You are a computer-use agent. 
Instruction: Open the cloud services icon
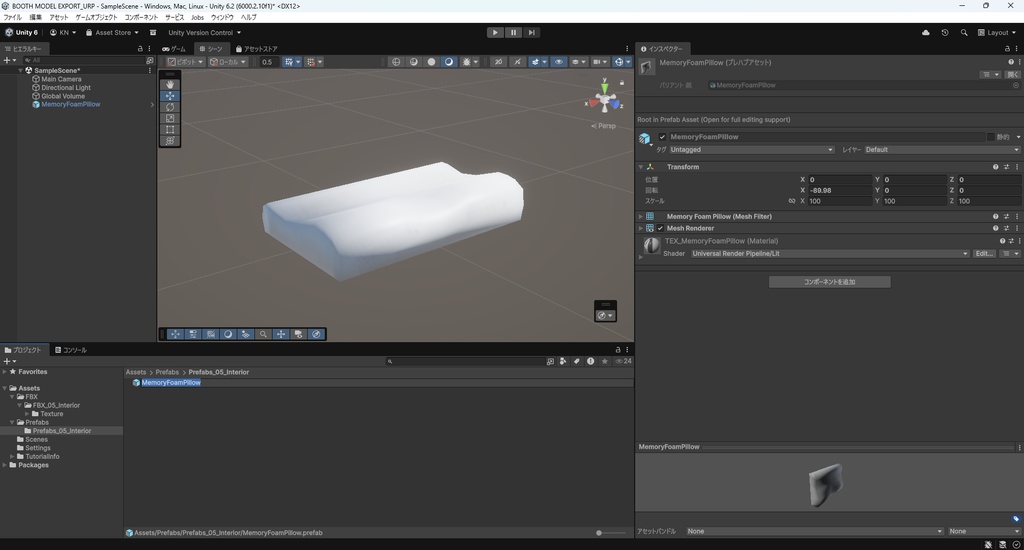coord(925,33)
